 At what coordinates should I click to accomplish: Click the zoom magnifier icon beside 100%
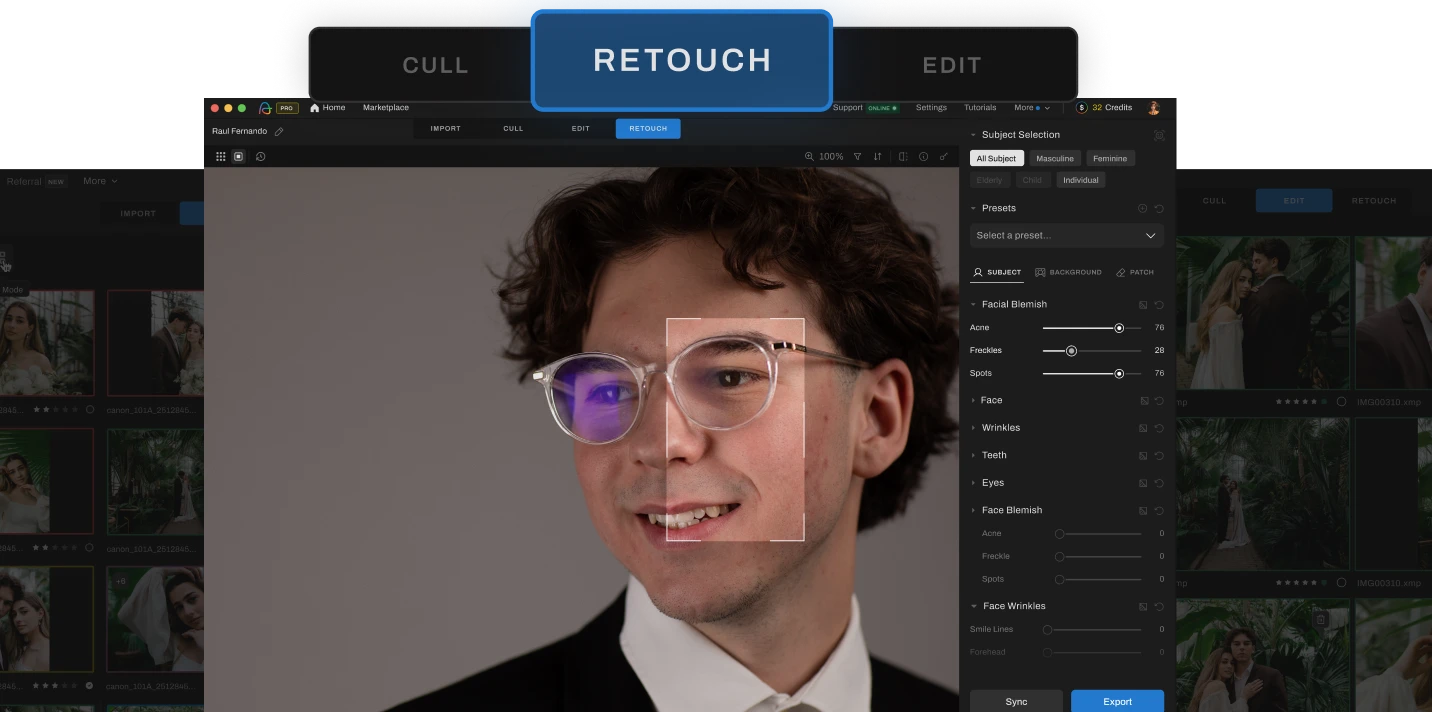coord(809,156)
